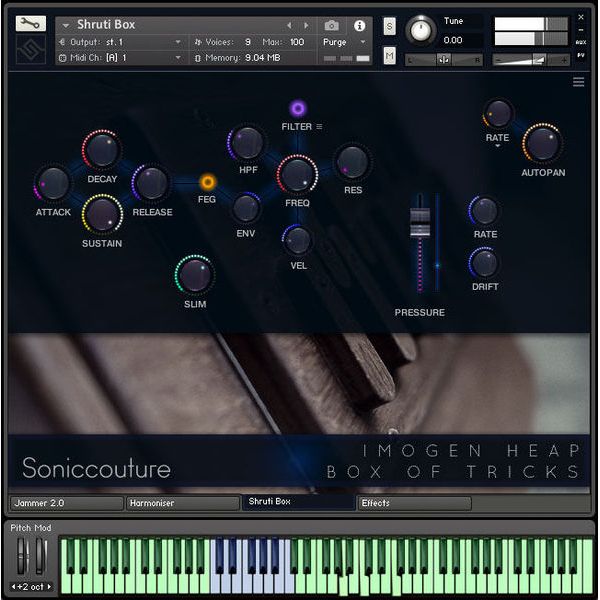Click the blue pressure indicator line slider
This screenshot has height=600, width=600.
coord(437,243)
